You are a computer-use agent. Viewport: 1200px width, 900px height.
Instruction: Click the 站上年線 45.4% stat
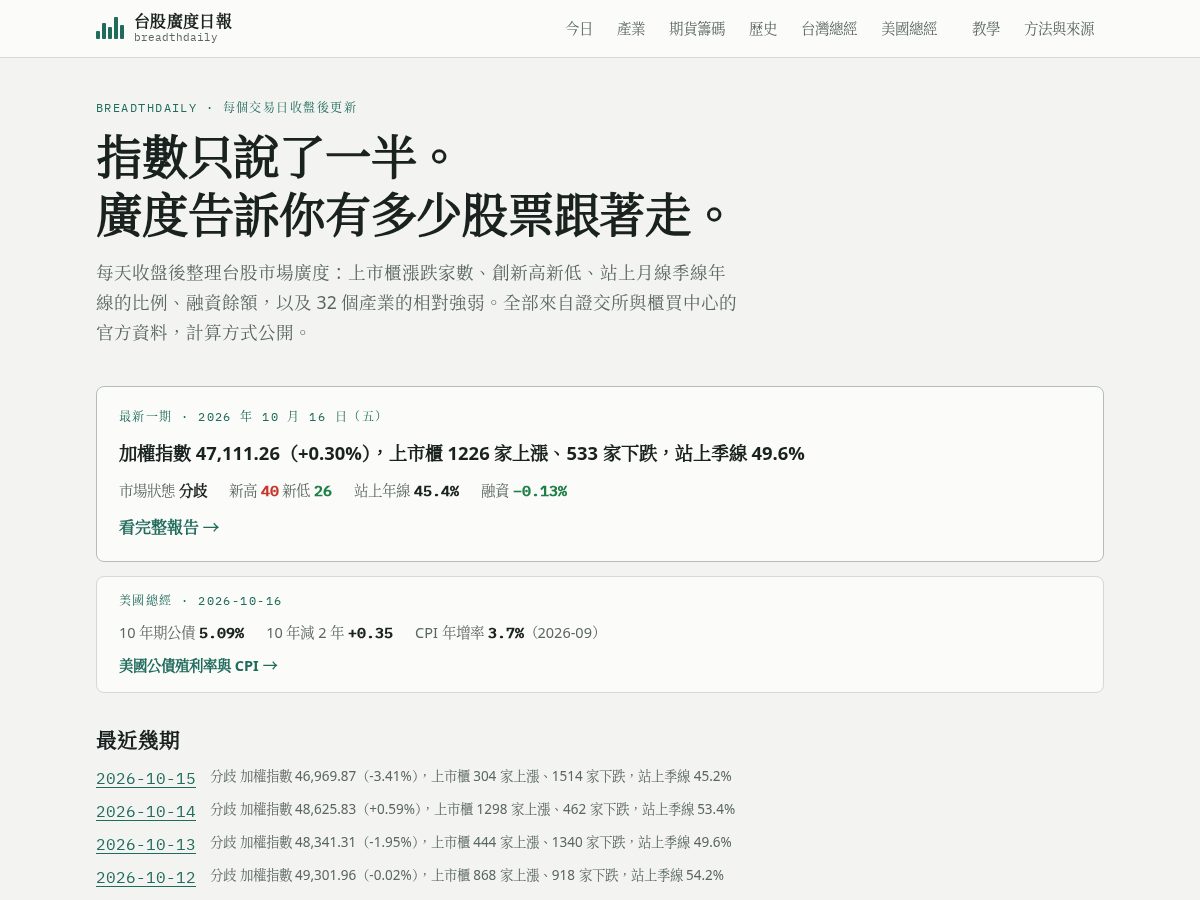406,491
